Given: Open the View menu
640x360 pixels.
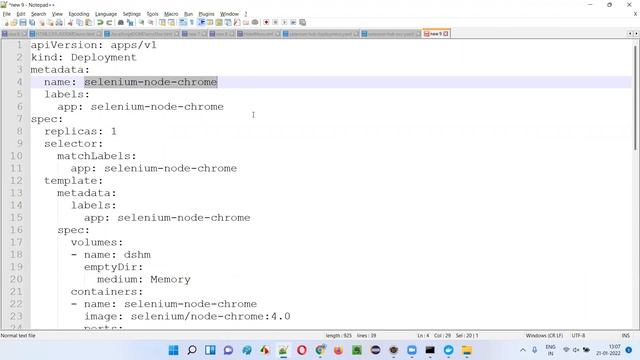Looking at the screenshot, I should [x=57, y=14].
